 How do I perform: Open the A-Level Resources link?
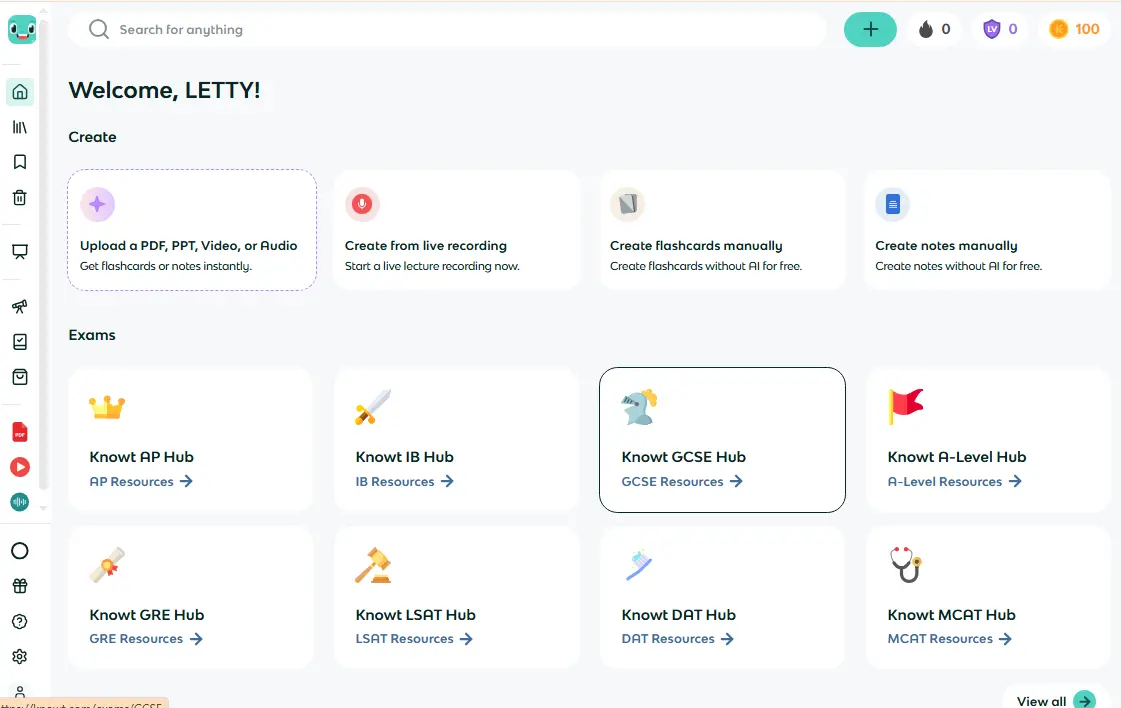[x=954, y=481]
